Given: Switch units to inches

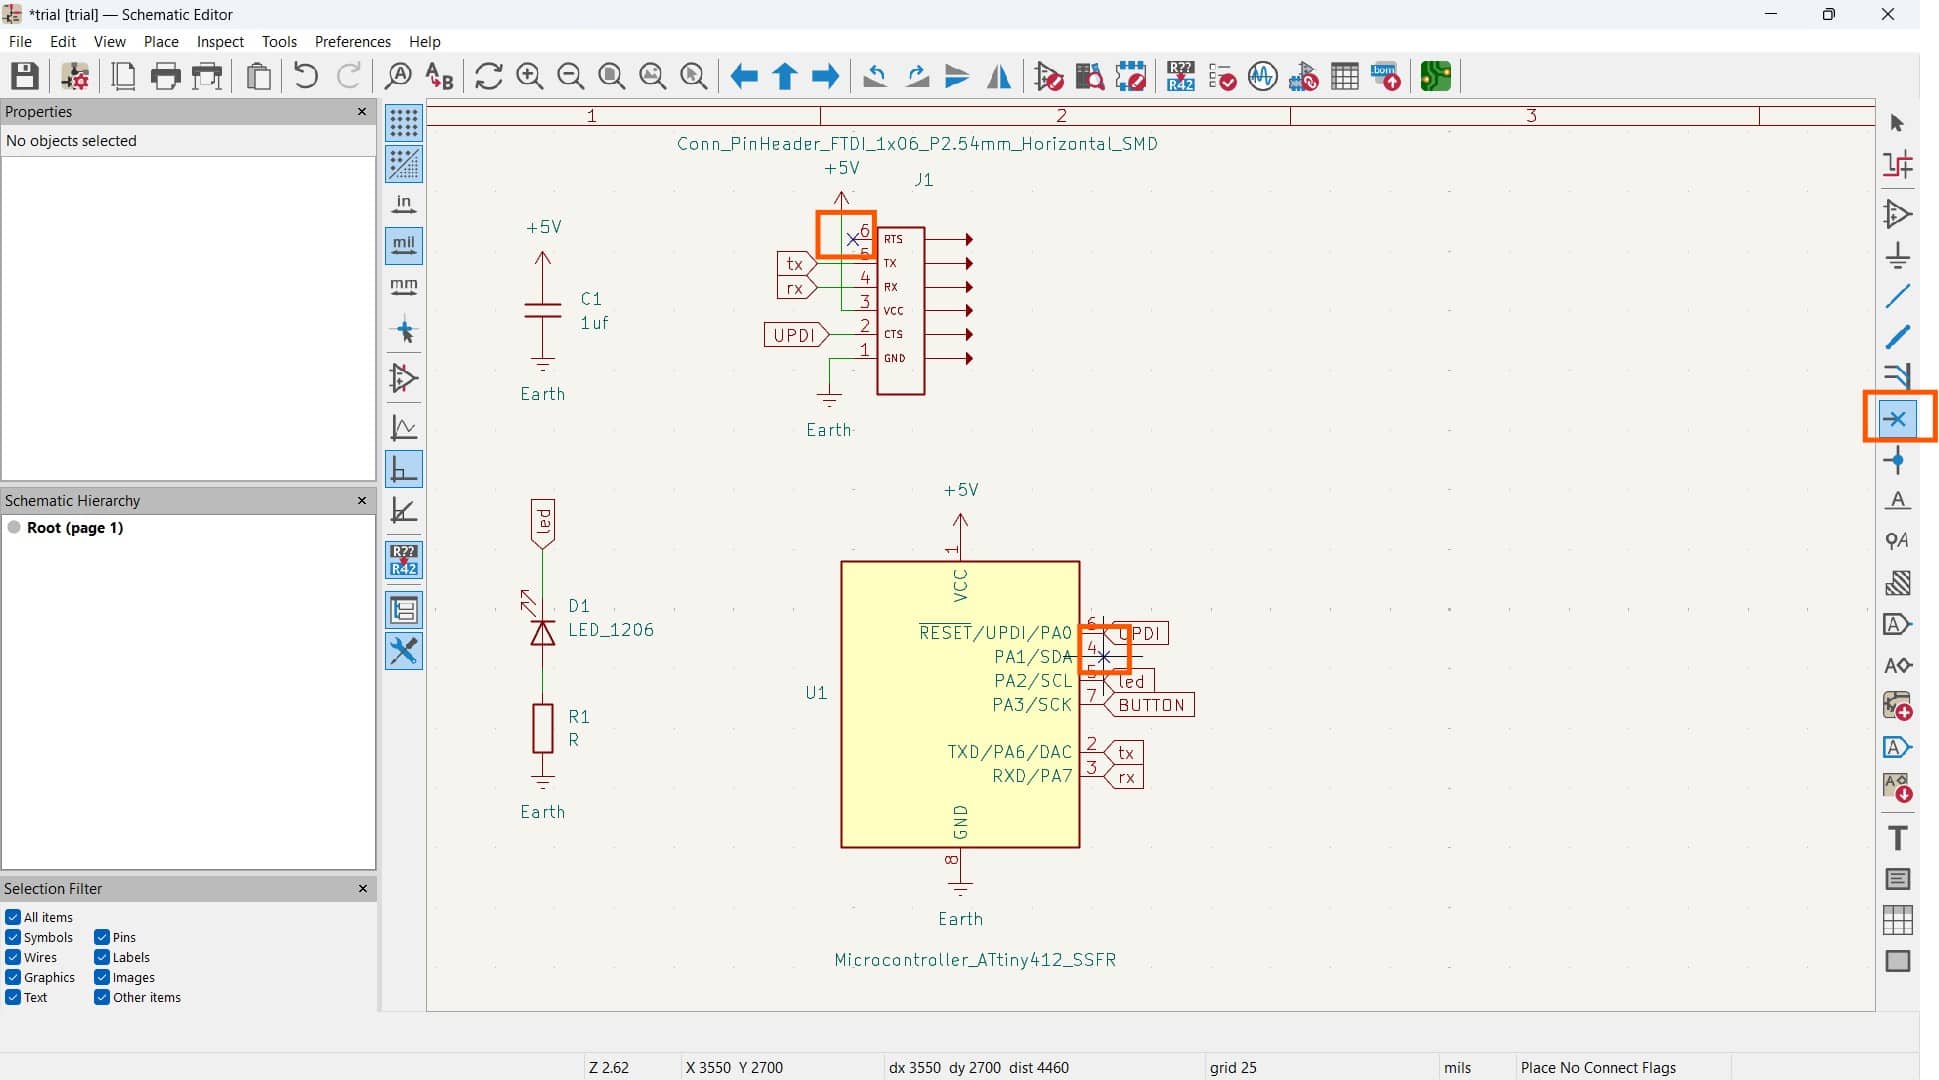Looking at the screenshot, I should click(x=403, y=204).
